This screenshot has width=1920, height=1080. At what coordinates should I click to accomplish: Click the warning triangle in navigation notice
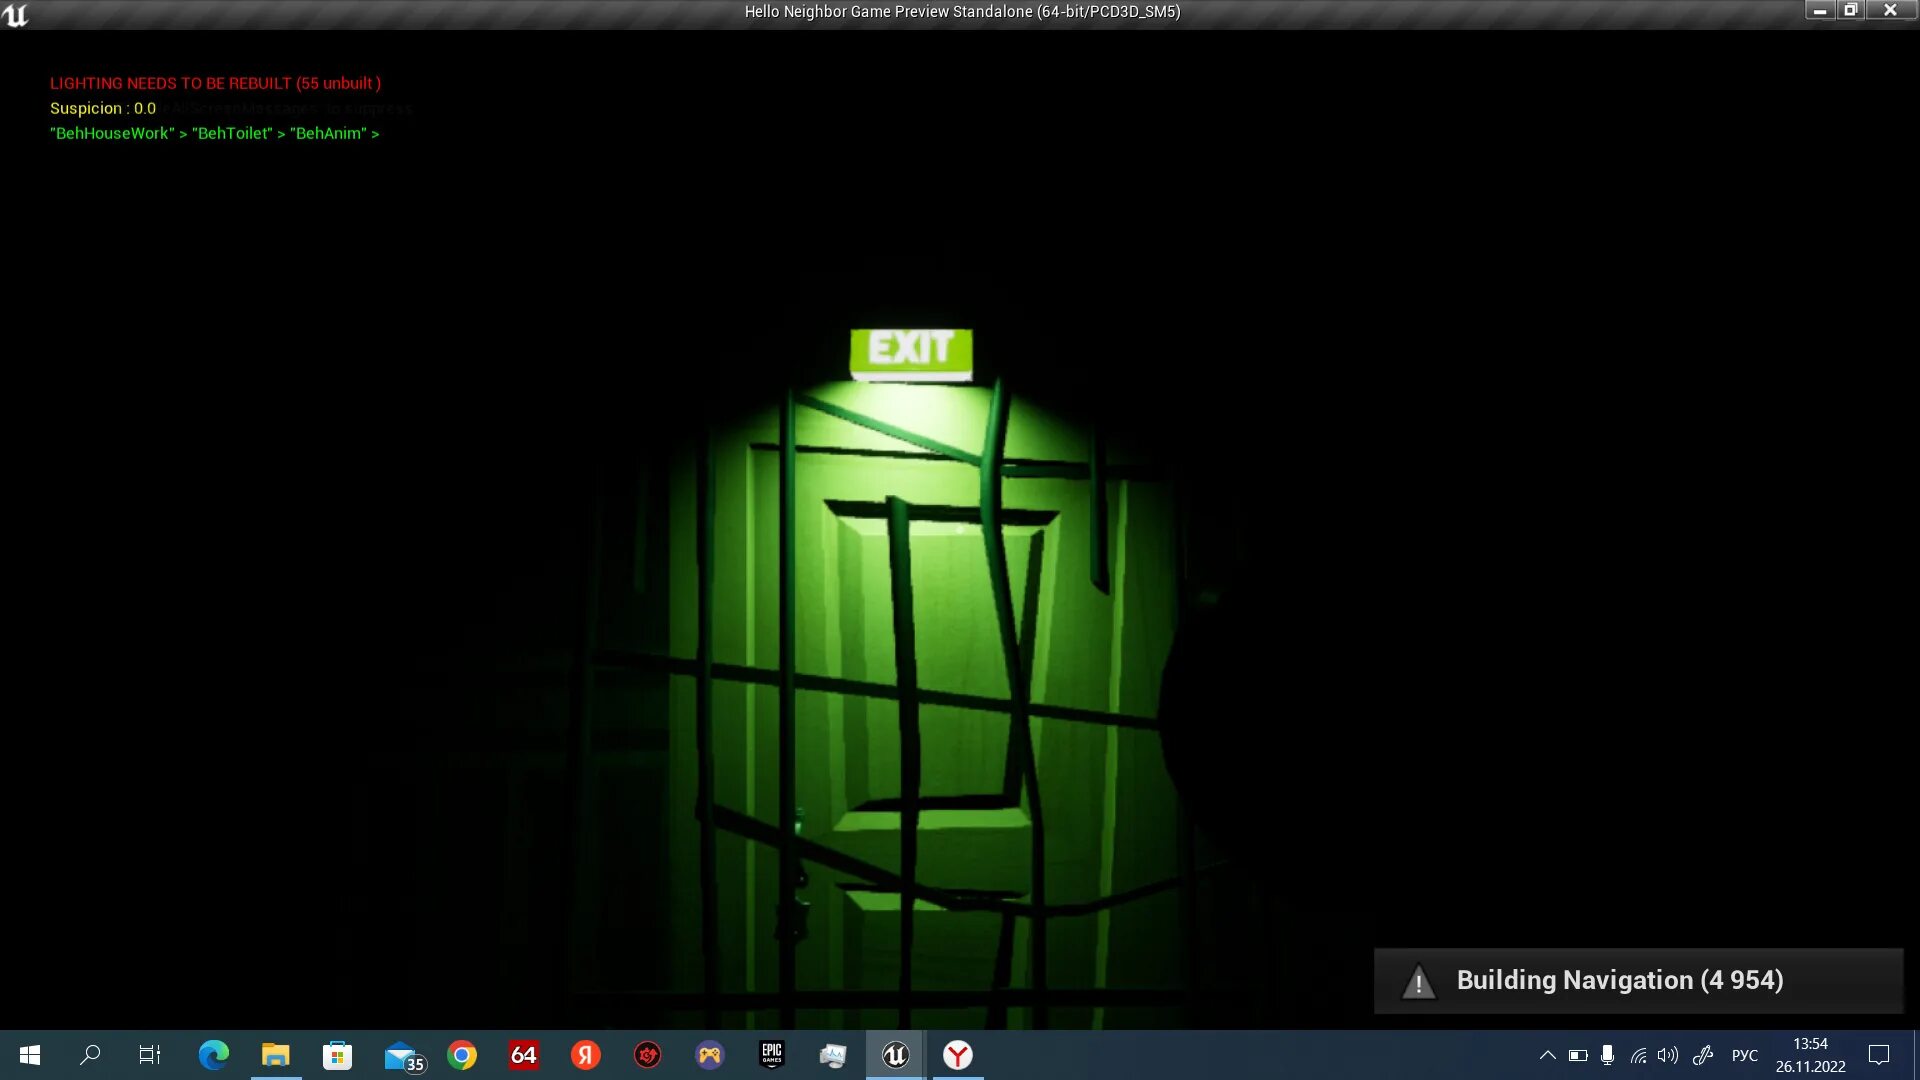coord(1418,981)
